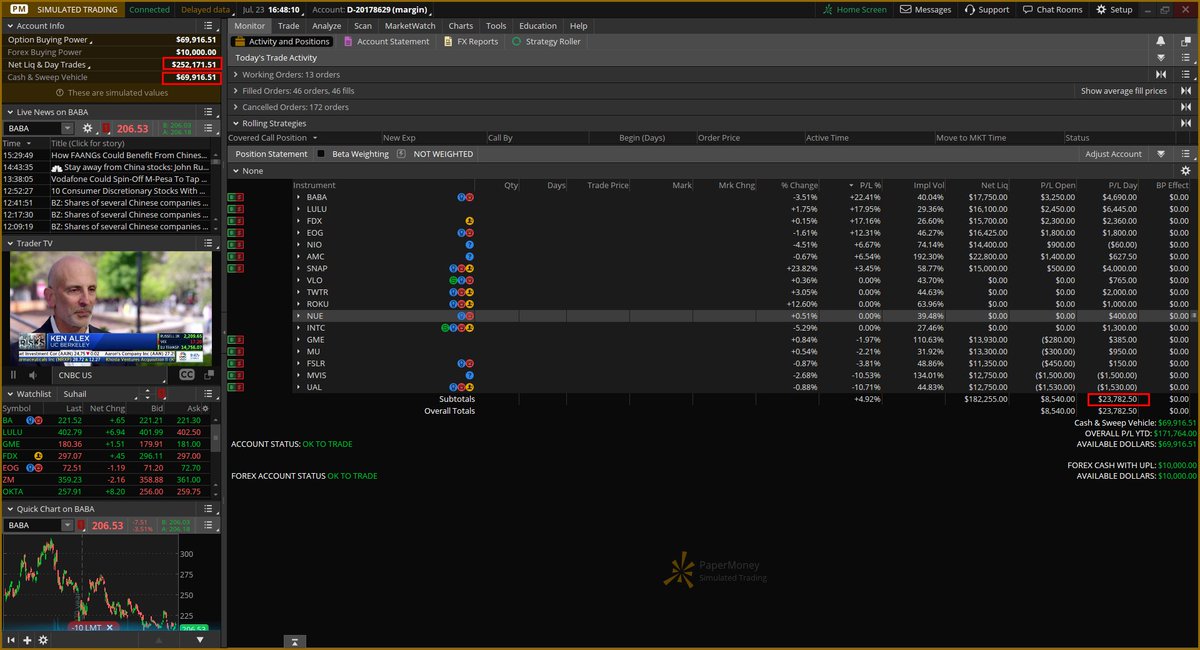This screenshot has width=1200, height=650.
Task: Open the Vodafone M-Pesa news story
Action: click(x=127, y=179)
